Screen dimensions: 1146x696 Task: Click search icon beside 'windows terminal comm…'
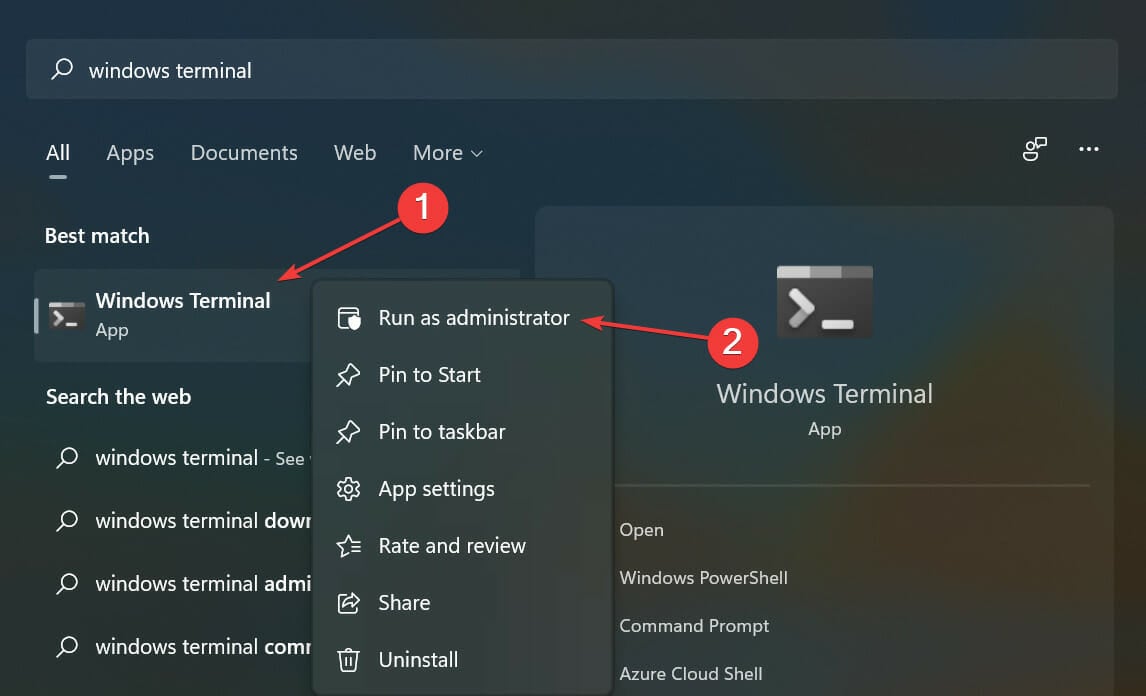click(67, 646)
